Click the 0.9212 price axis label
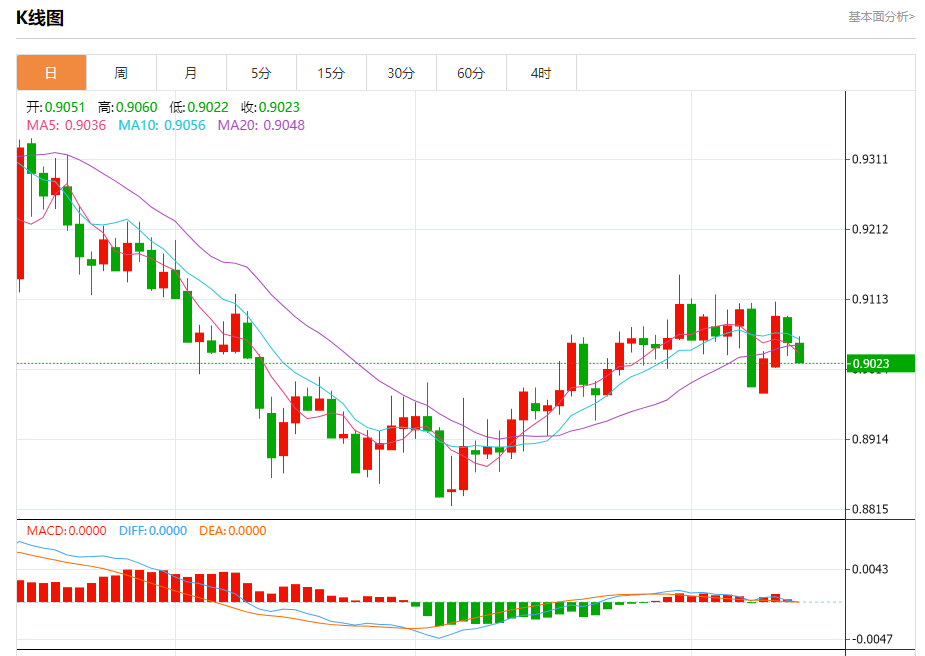This screenshot has height=656, width=925. [870, 229]
